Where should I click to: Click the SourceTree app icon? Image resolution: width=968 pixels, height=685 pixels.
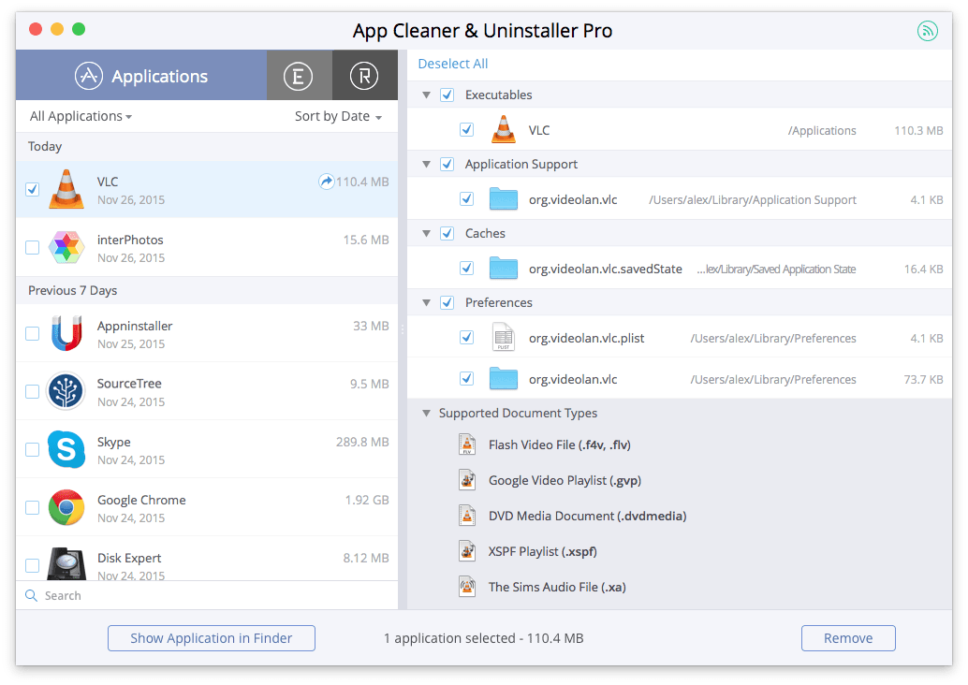click(65, 391)
